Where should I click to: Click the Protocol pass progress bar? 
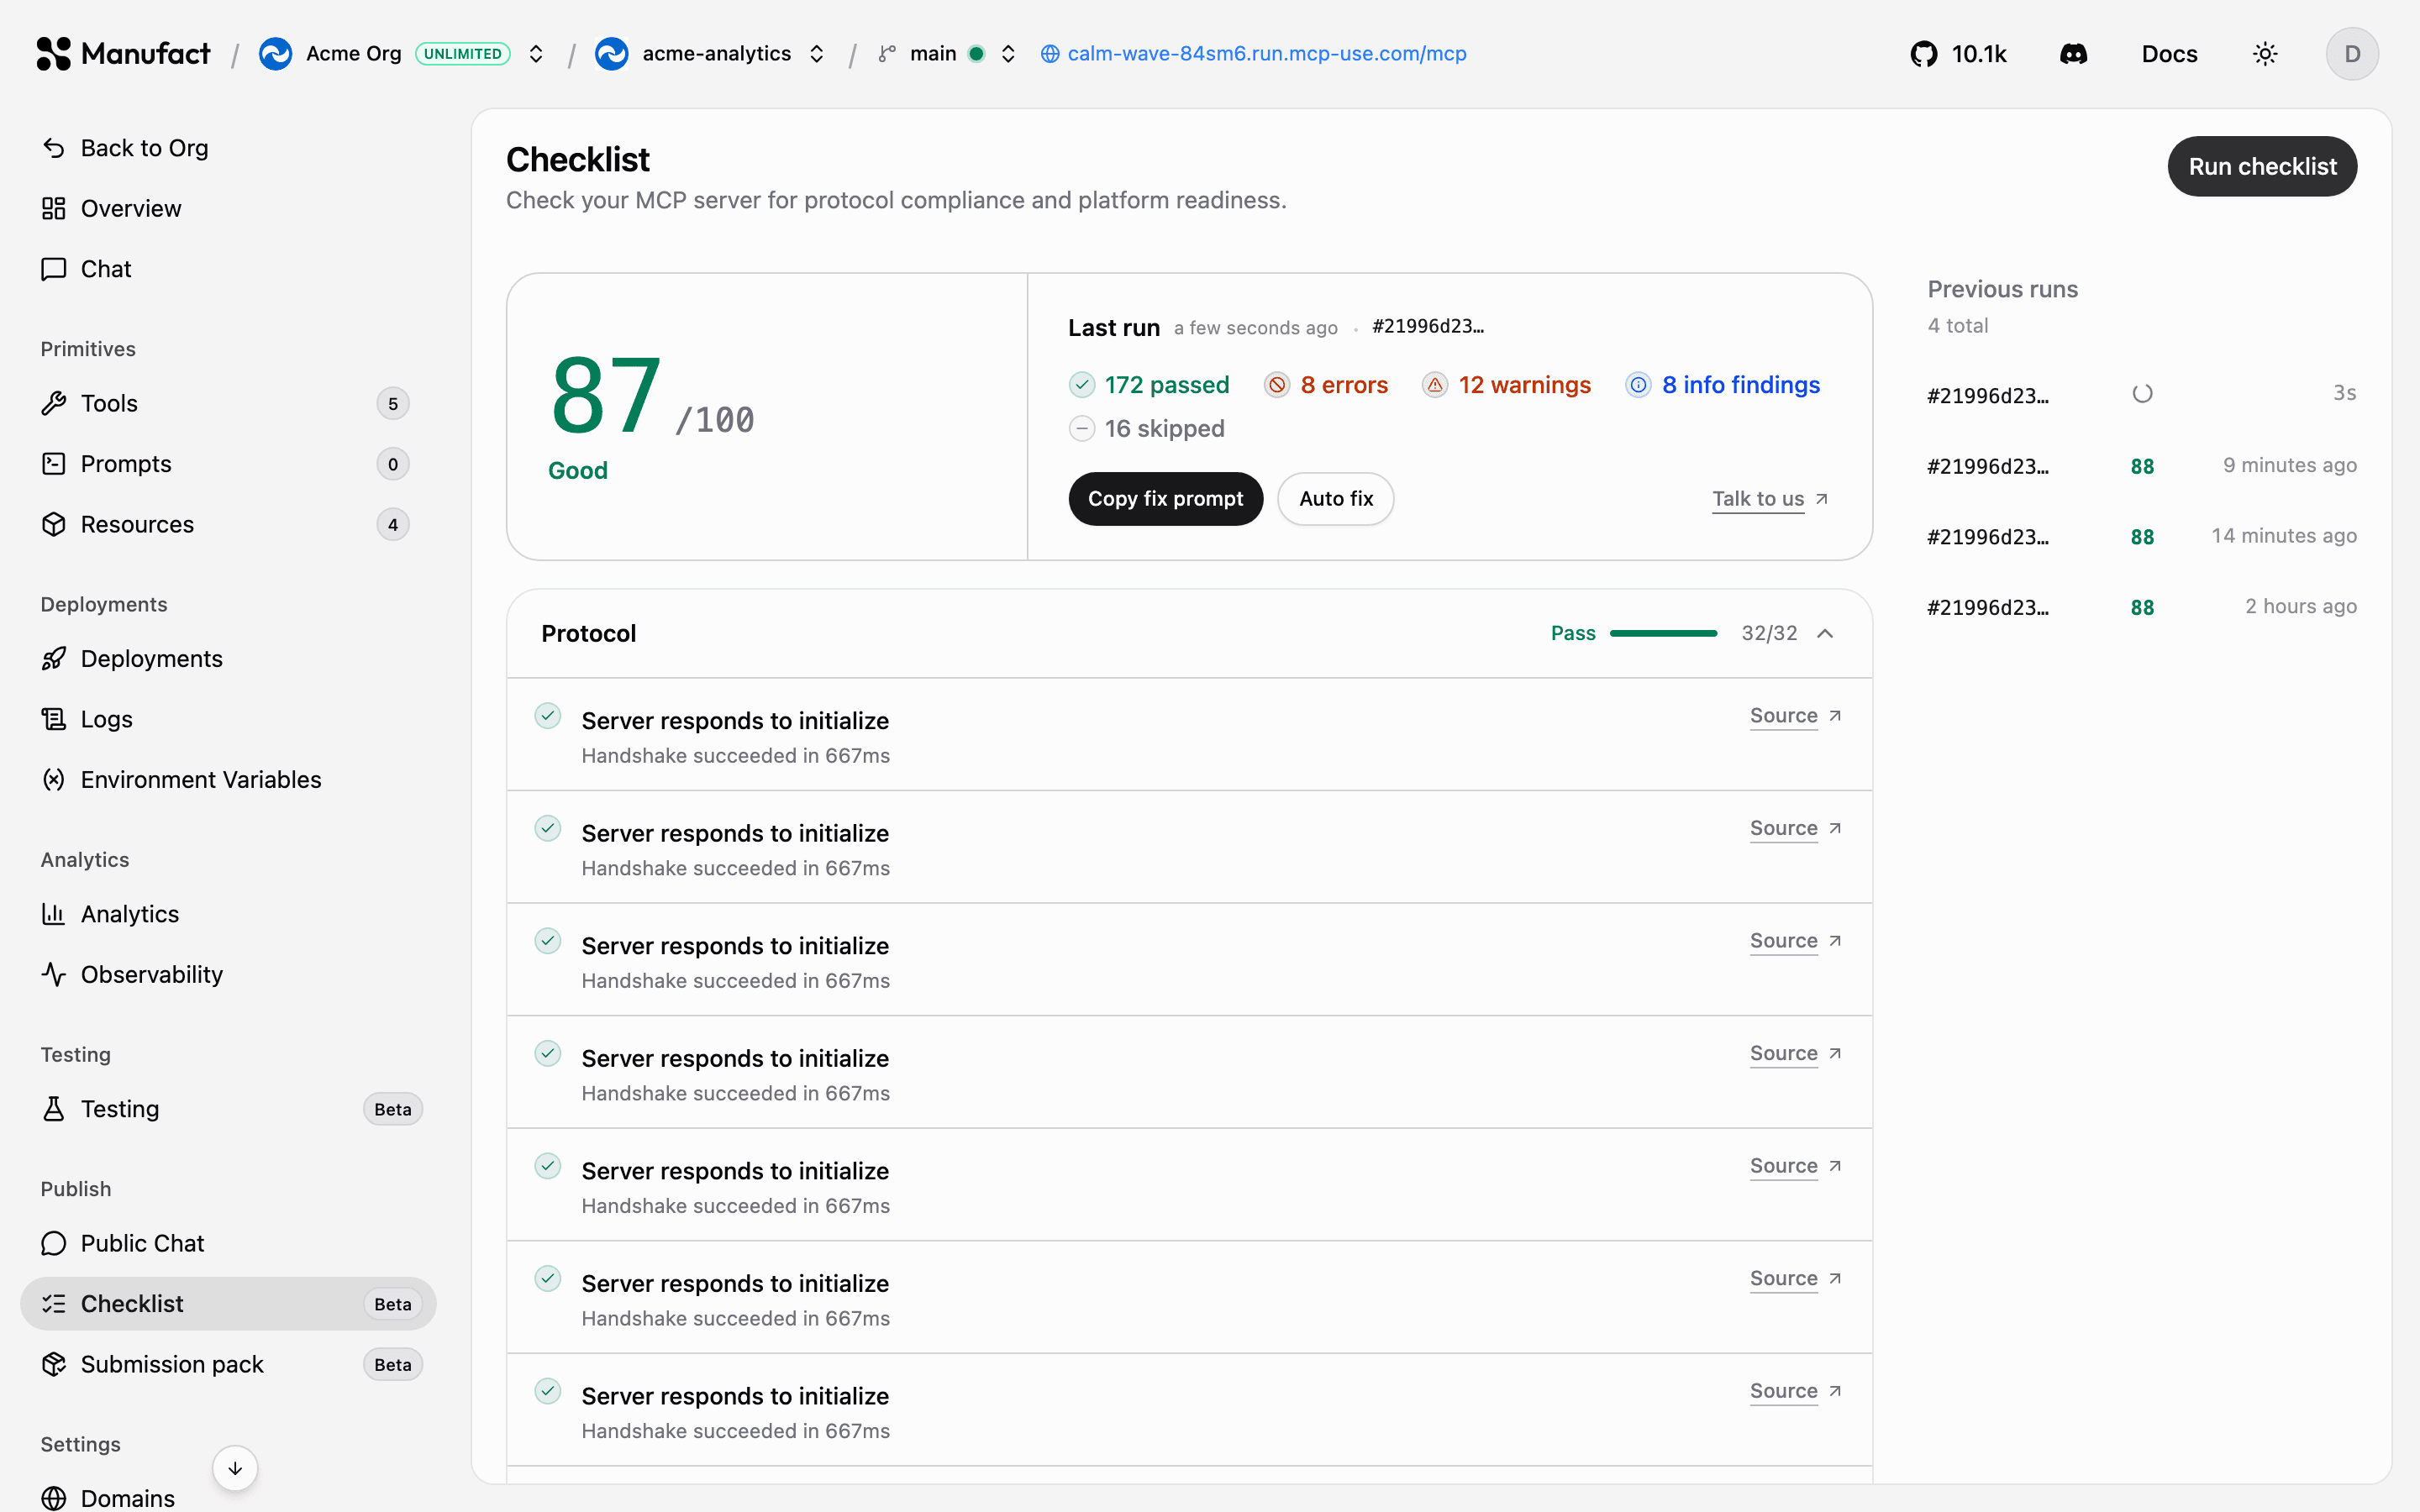[x=1663, y=633]
